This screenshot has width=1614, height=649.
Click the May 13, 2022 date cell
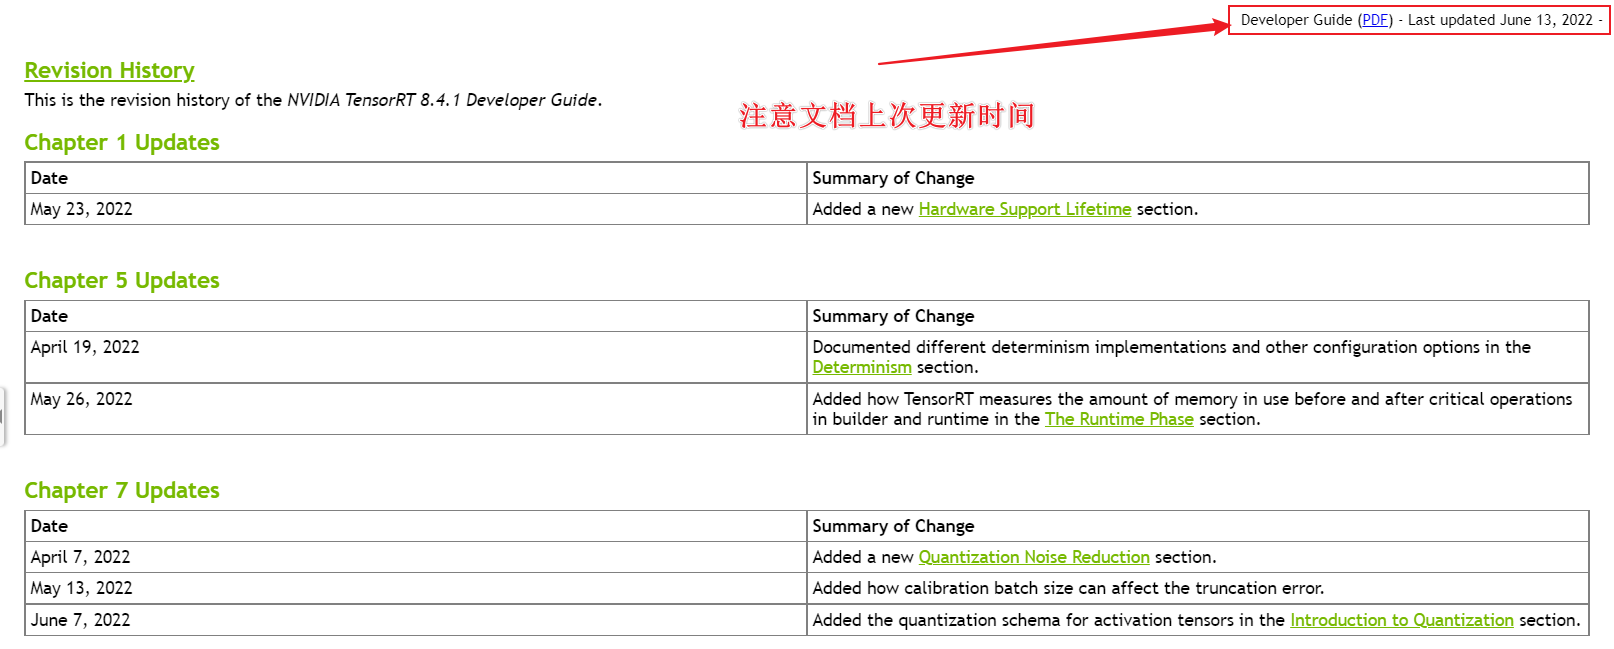(416, 588)
